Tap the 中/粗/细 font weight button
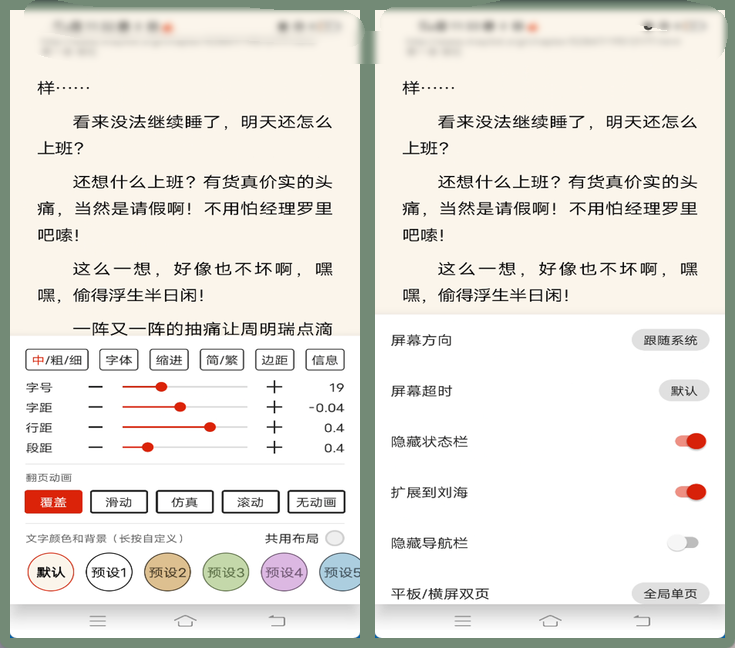The height and width of the screenshot is (648, 735). click(x=57, y=360)
